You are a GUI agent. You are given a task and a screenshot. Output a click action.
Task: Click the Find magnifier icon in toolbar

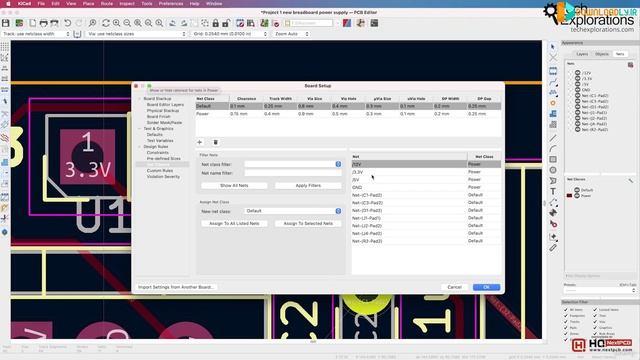[x=93, y=23]
